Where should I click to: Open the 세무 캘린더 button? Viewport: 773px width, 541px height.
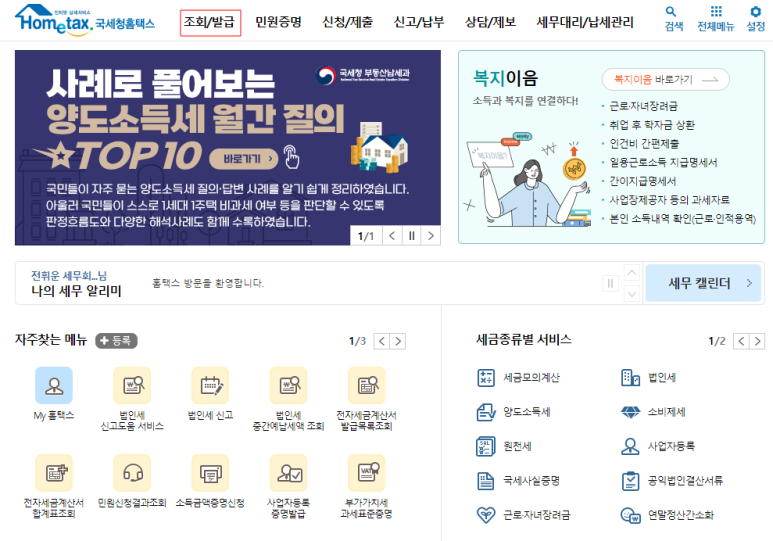[x=703, y=283]
